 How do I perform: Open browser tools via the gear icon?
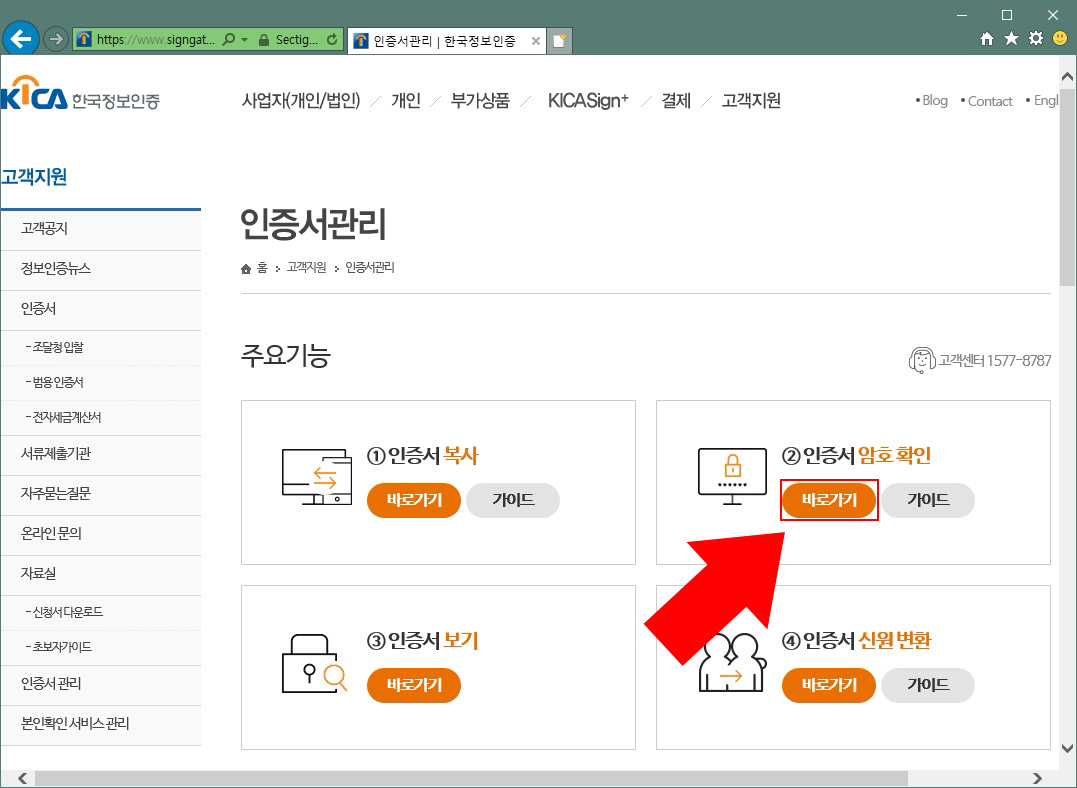pyautogui.click(x=1034, y=37)
